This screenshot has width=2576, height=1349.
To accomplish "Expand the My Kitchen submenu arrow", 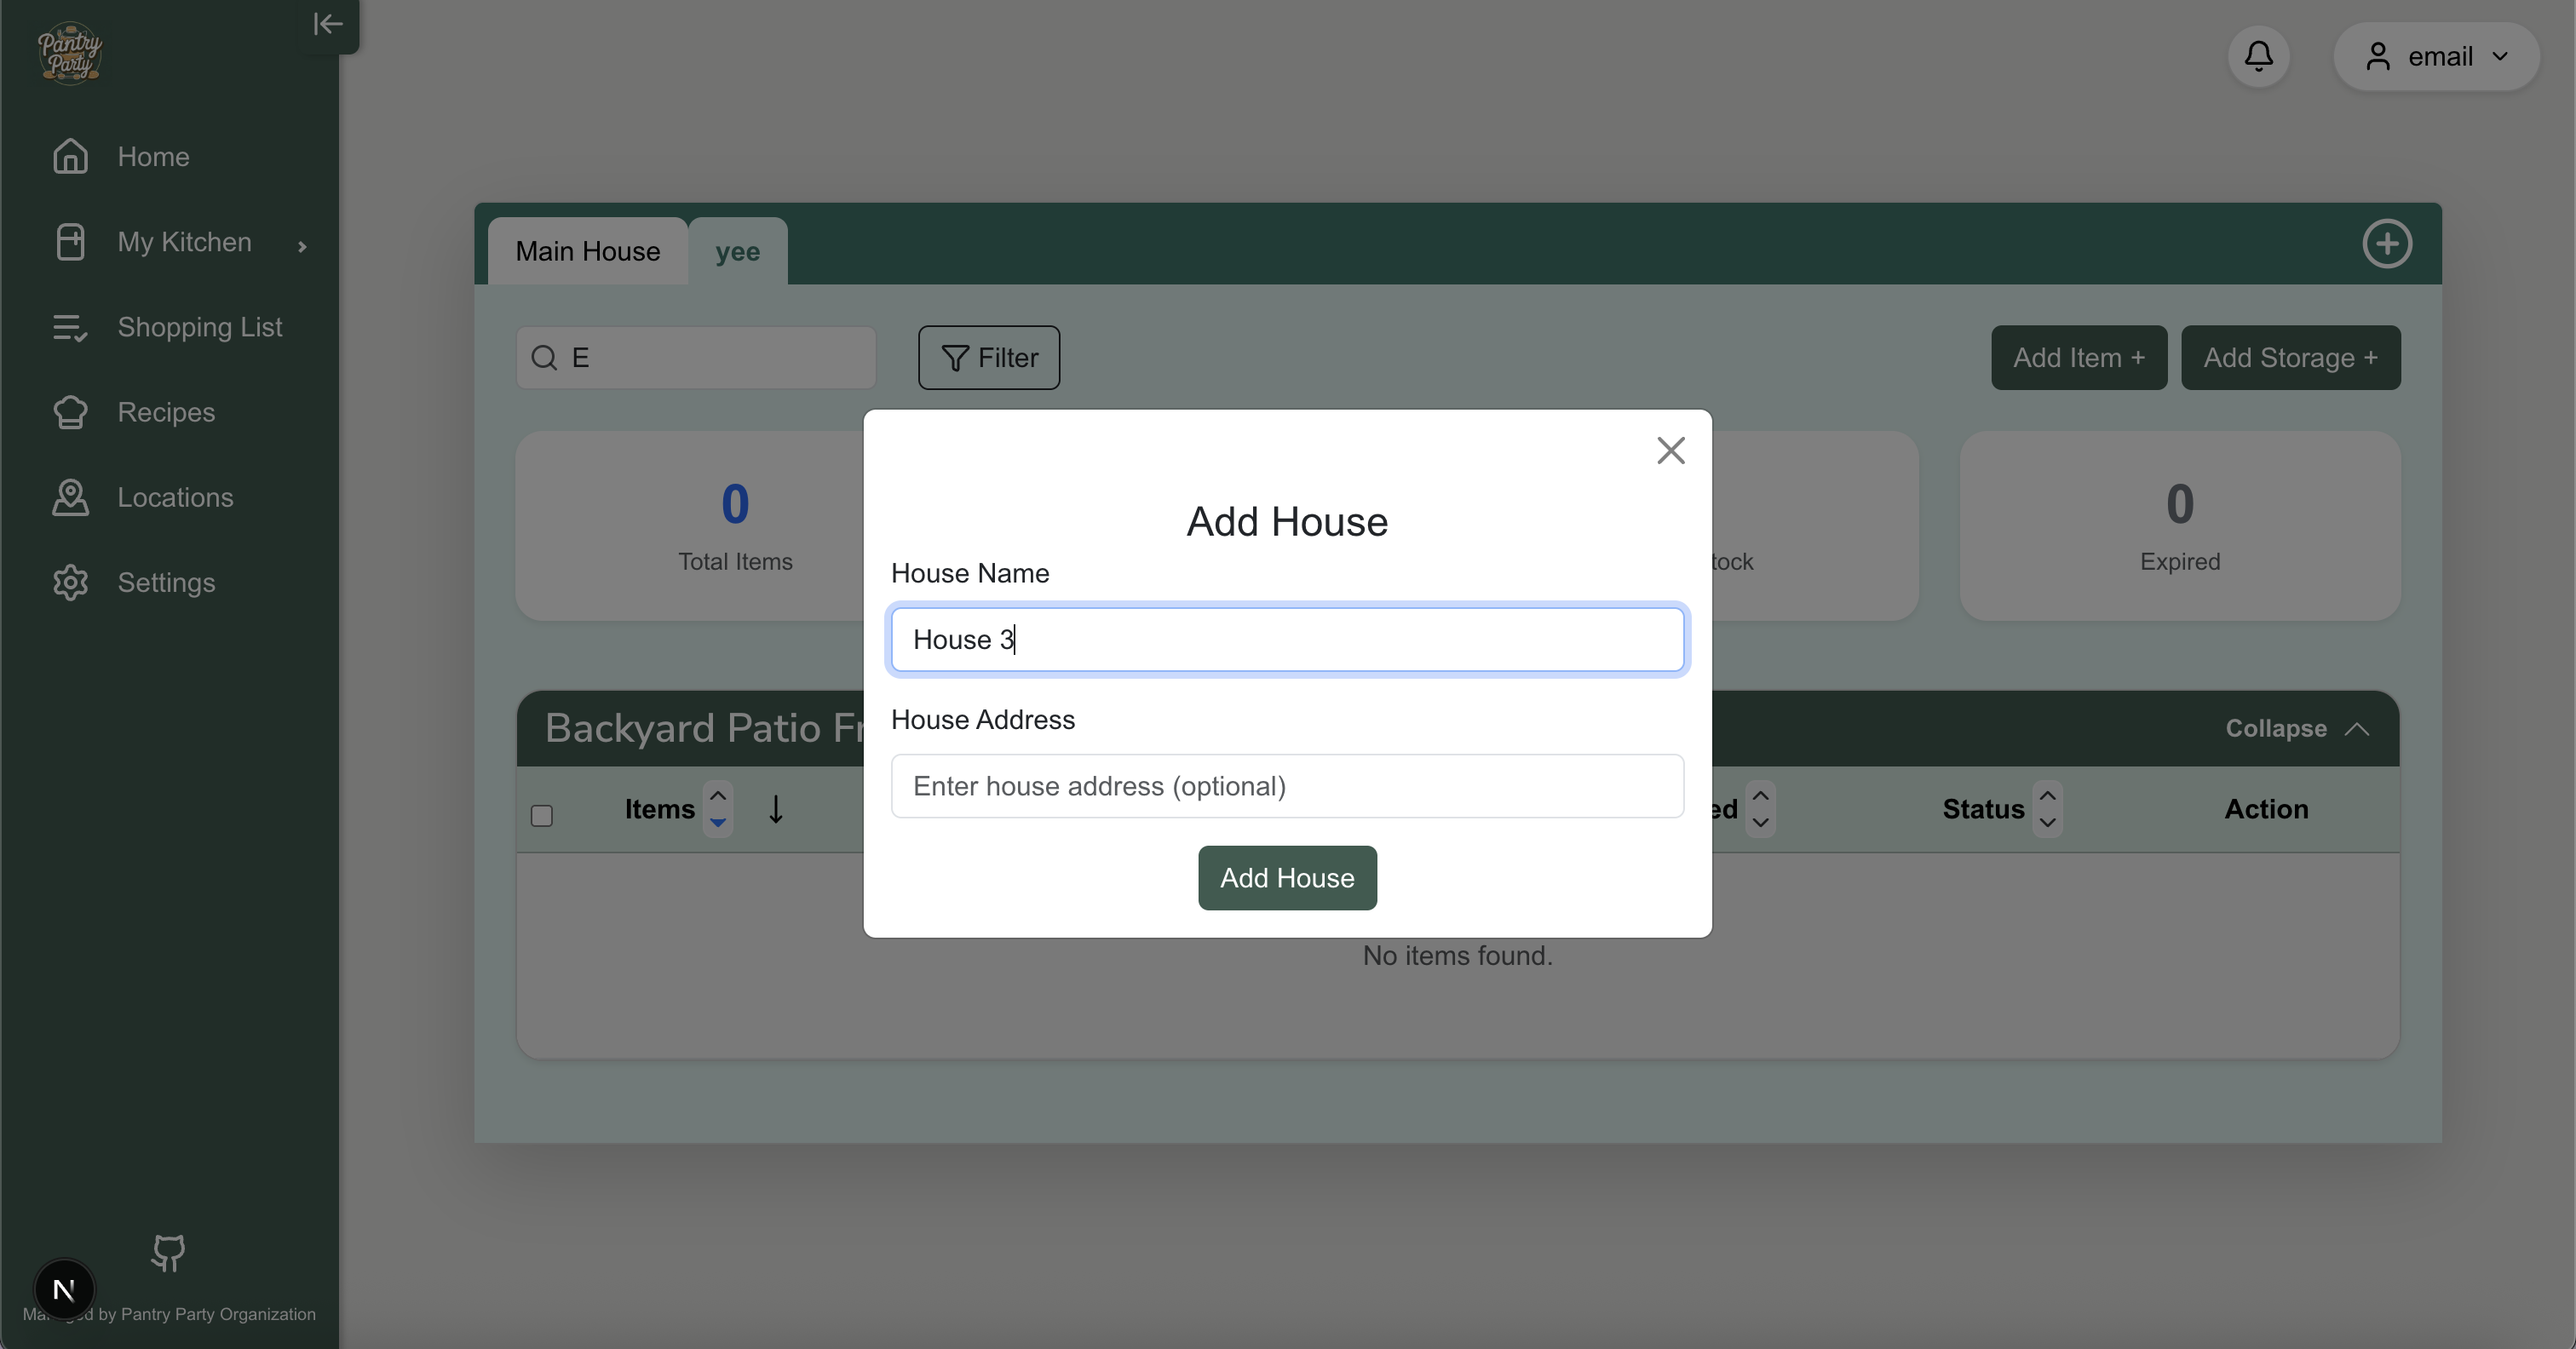I will point(301,245).
